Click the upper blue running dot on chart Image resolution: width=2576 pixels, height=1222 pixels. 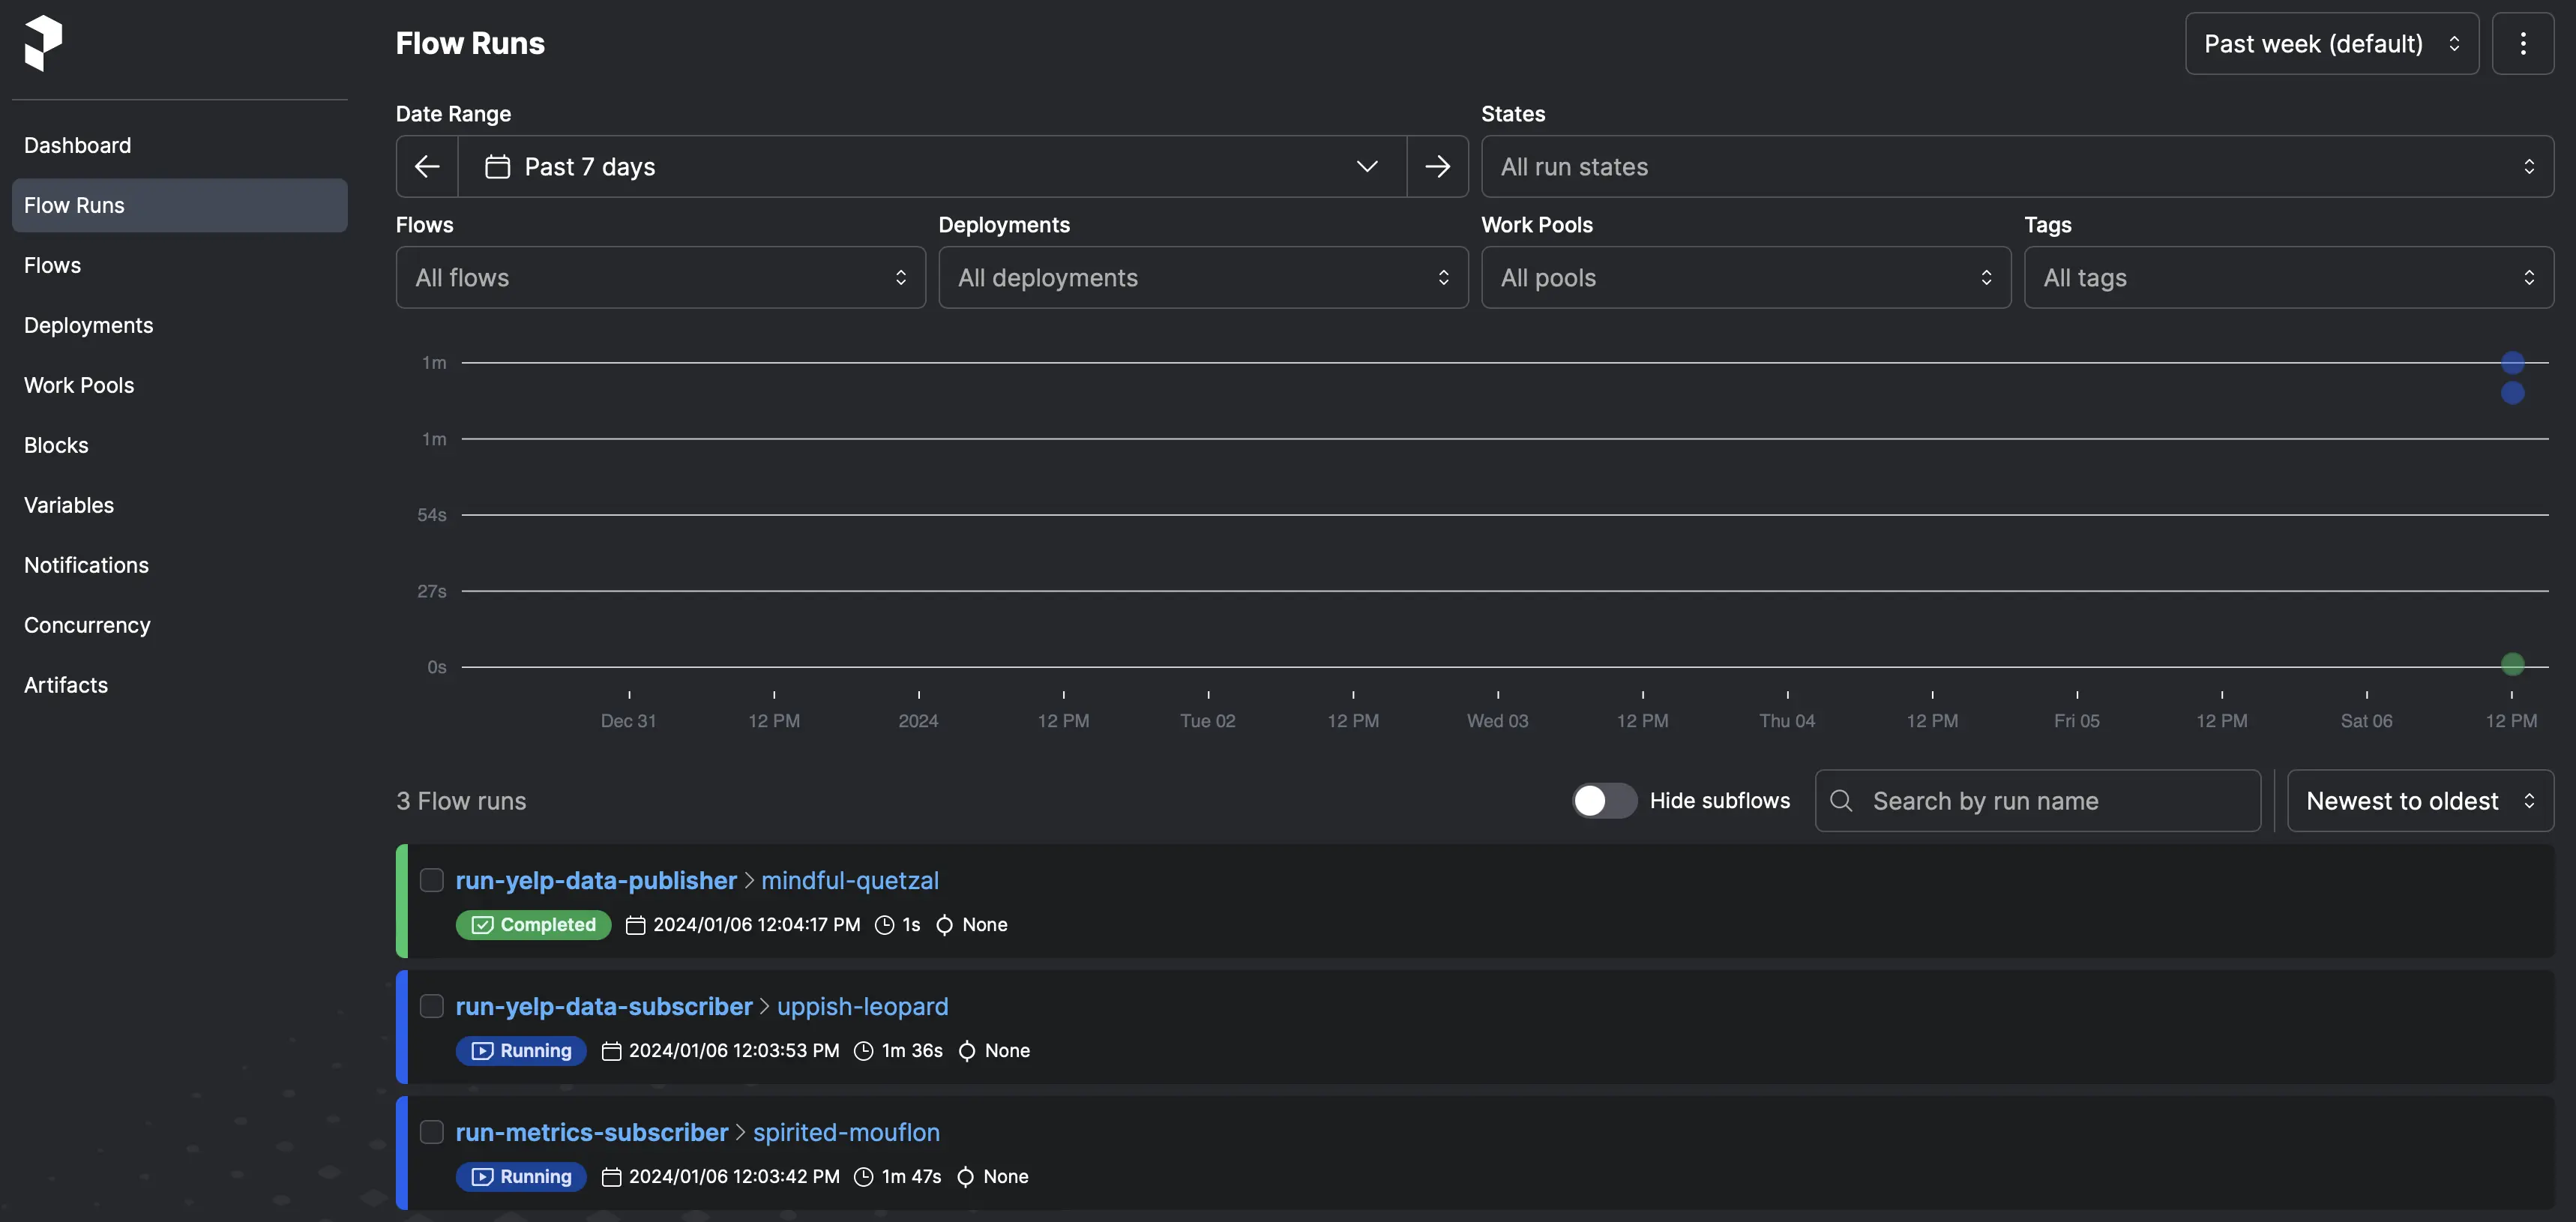[2512, 362]
